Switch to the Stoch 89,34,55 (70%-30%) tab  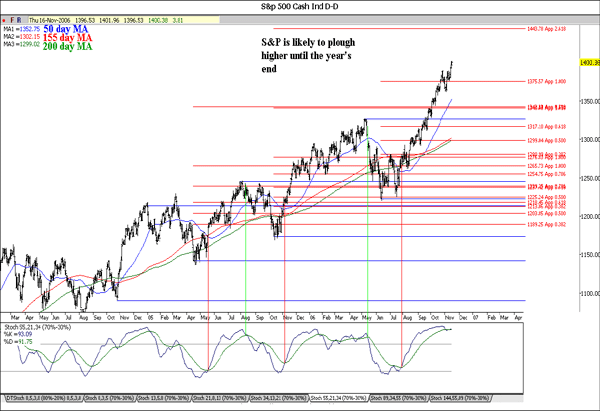[x=399, y=398]
